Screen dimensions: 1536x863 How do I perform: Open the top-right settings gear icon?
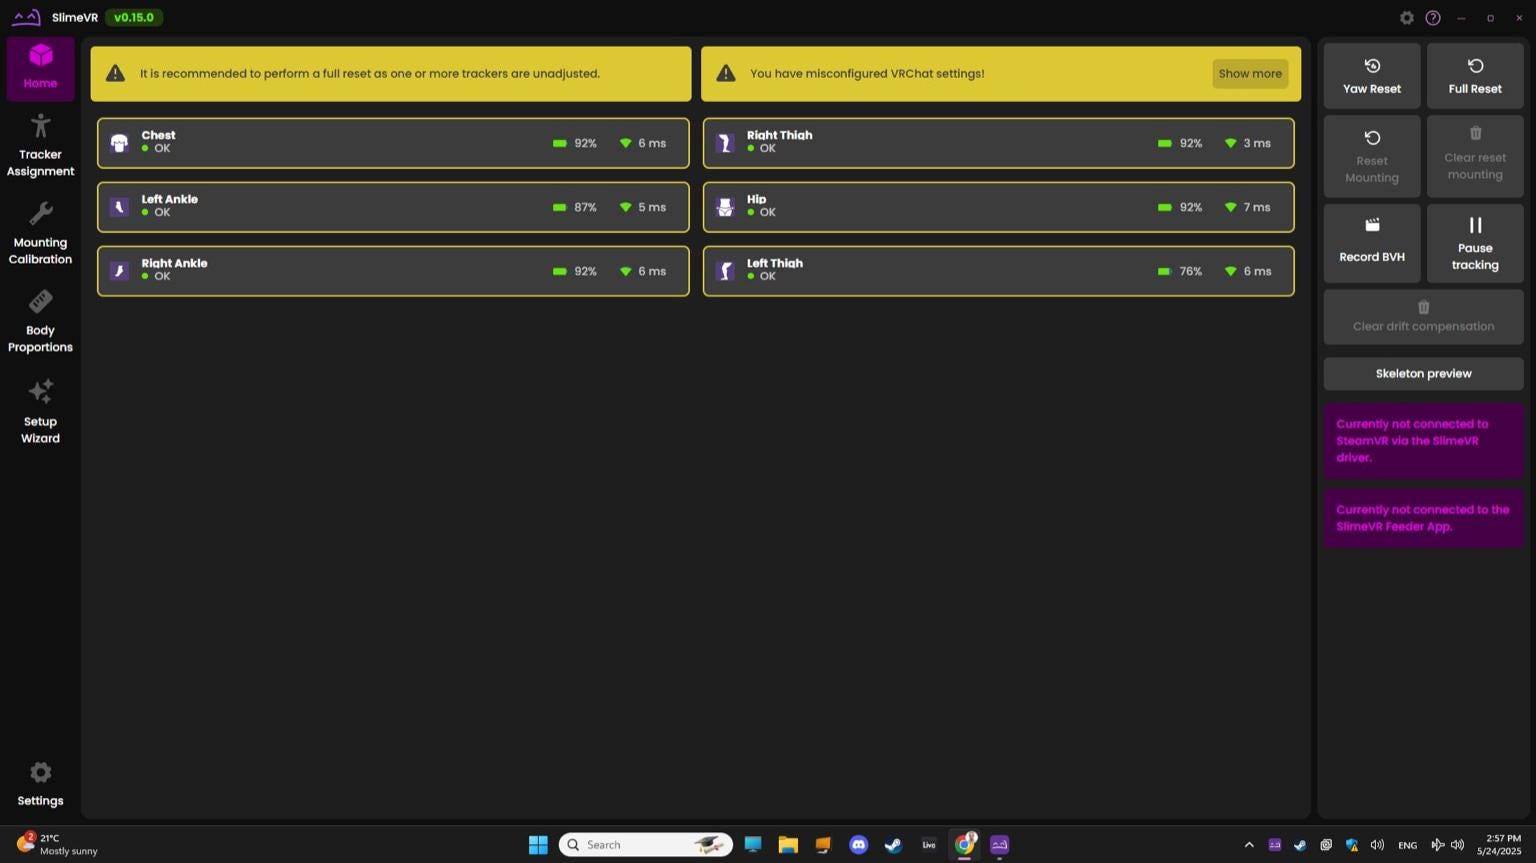[x=1407, y=18]
